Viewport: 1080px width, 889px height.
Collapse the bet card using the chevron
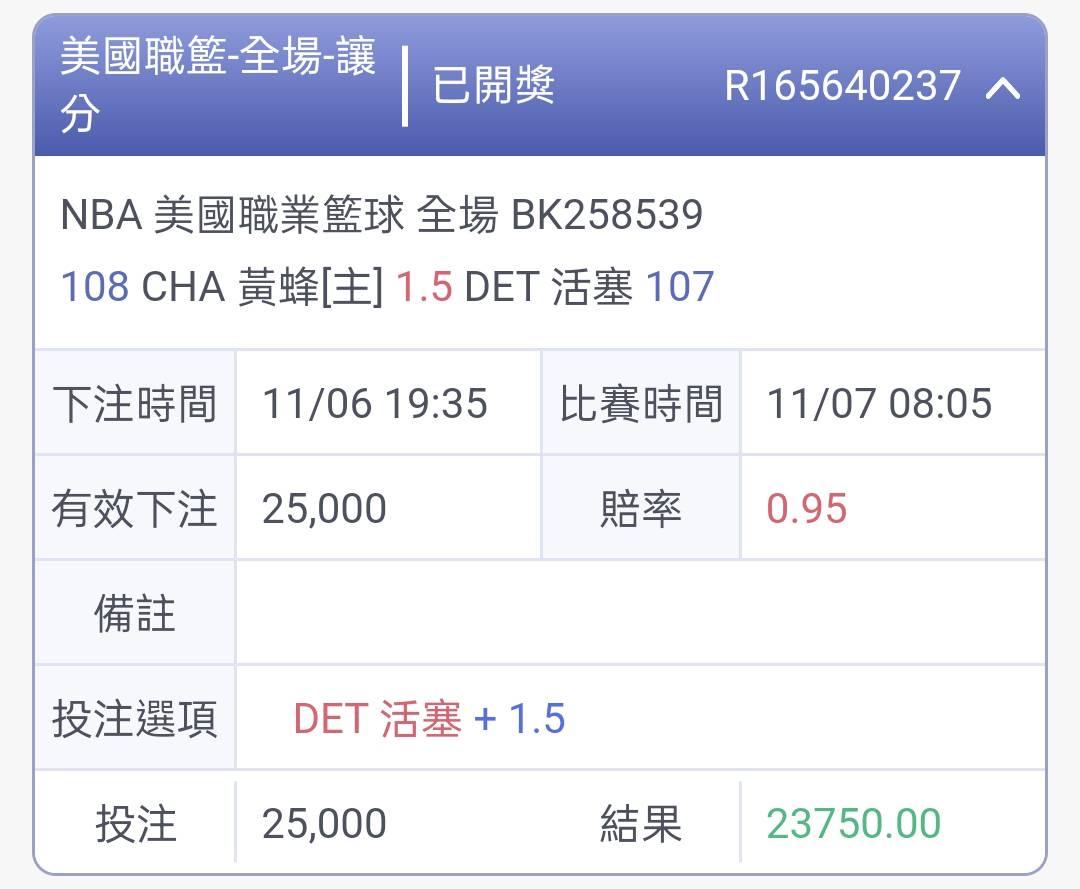point(1002,88)
